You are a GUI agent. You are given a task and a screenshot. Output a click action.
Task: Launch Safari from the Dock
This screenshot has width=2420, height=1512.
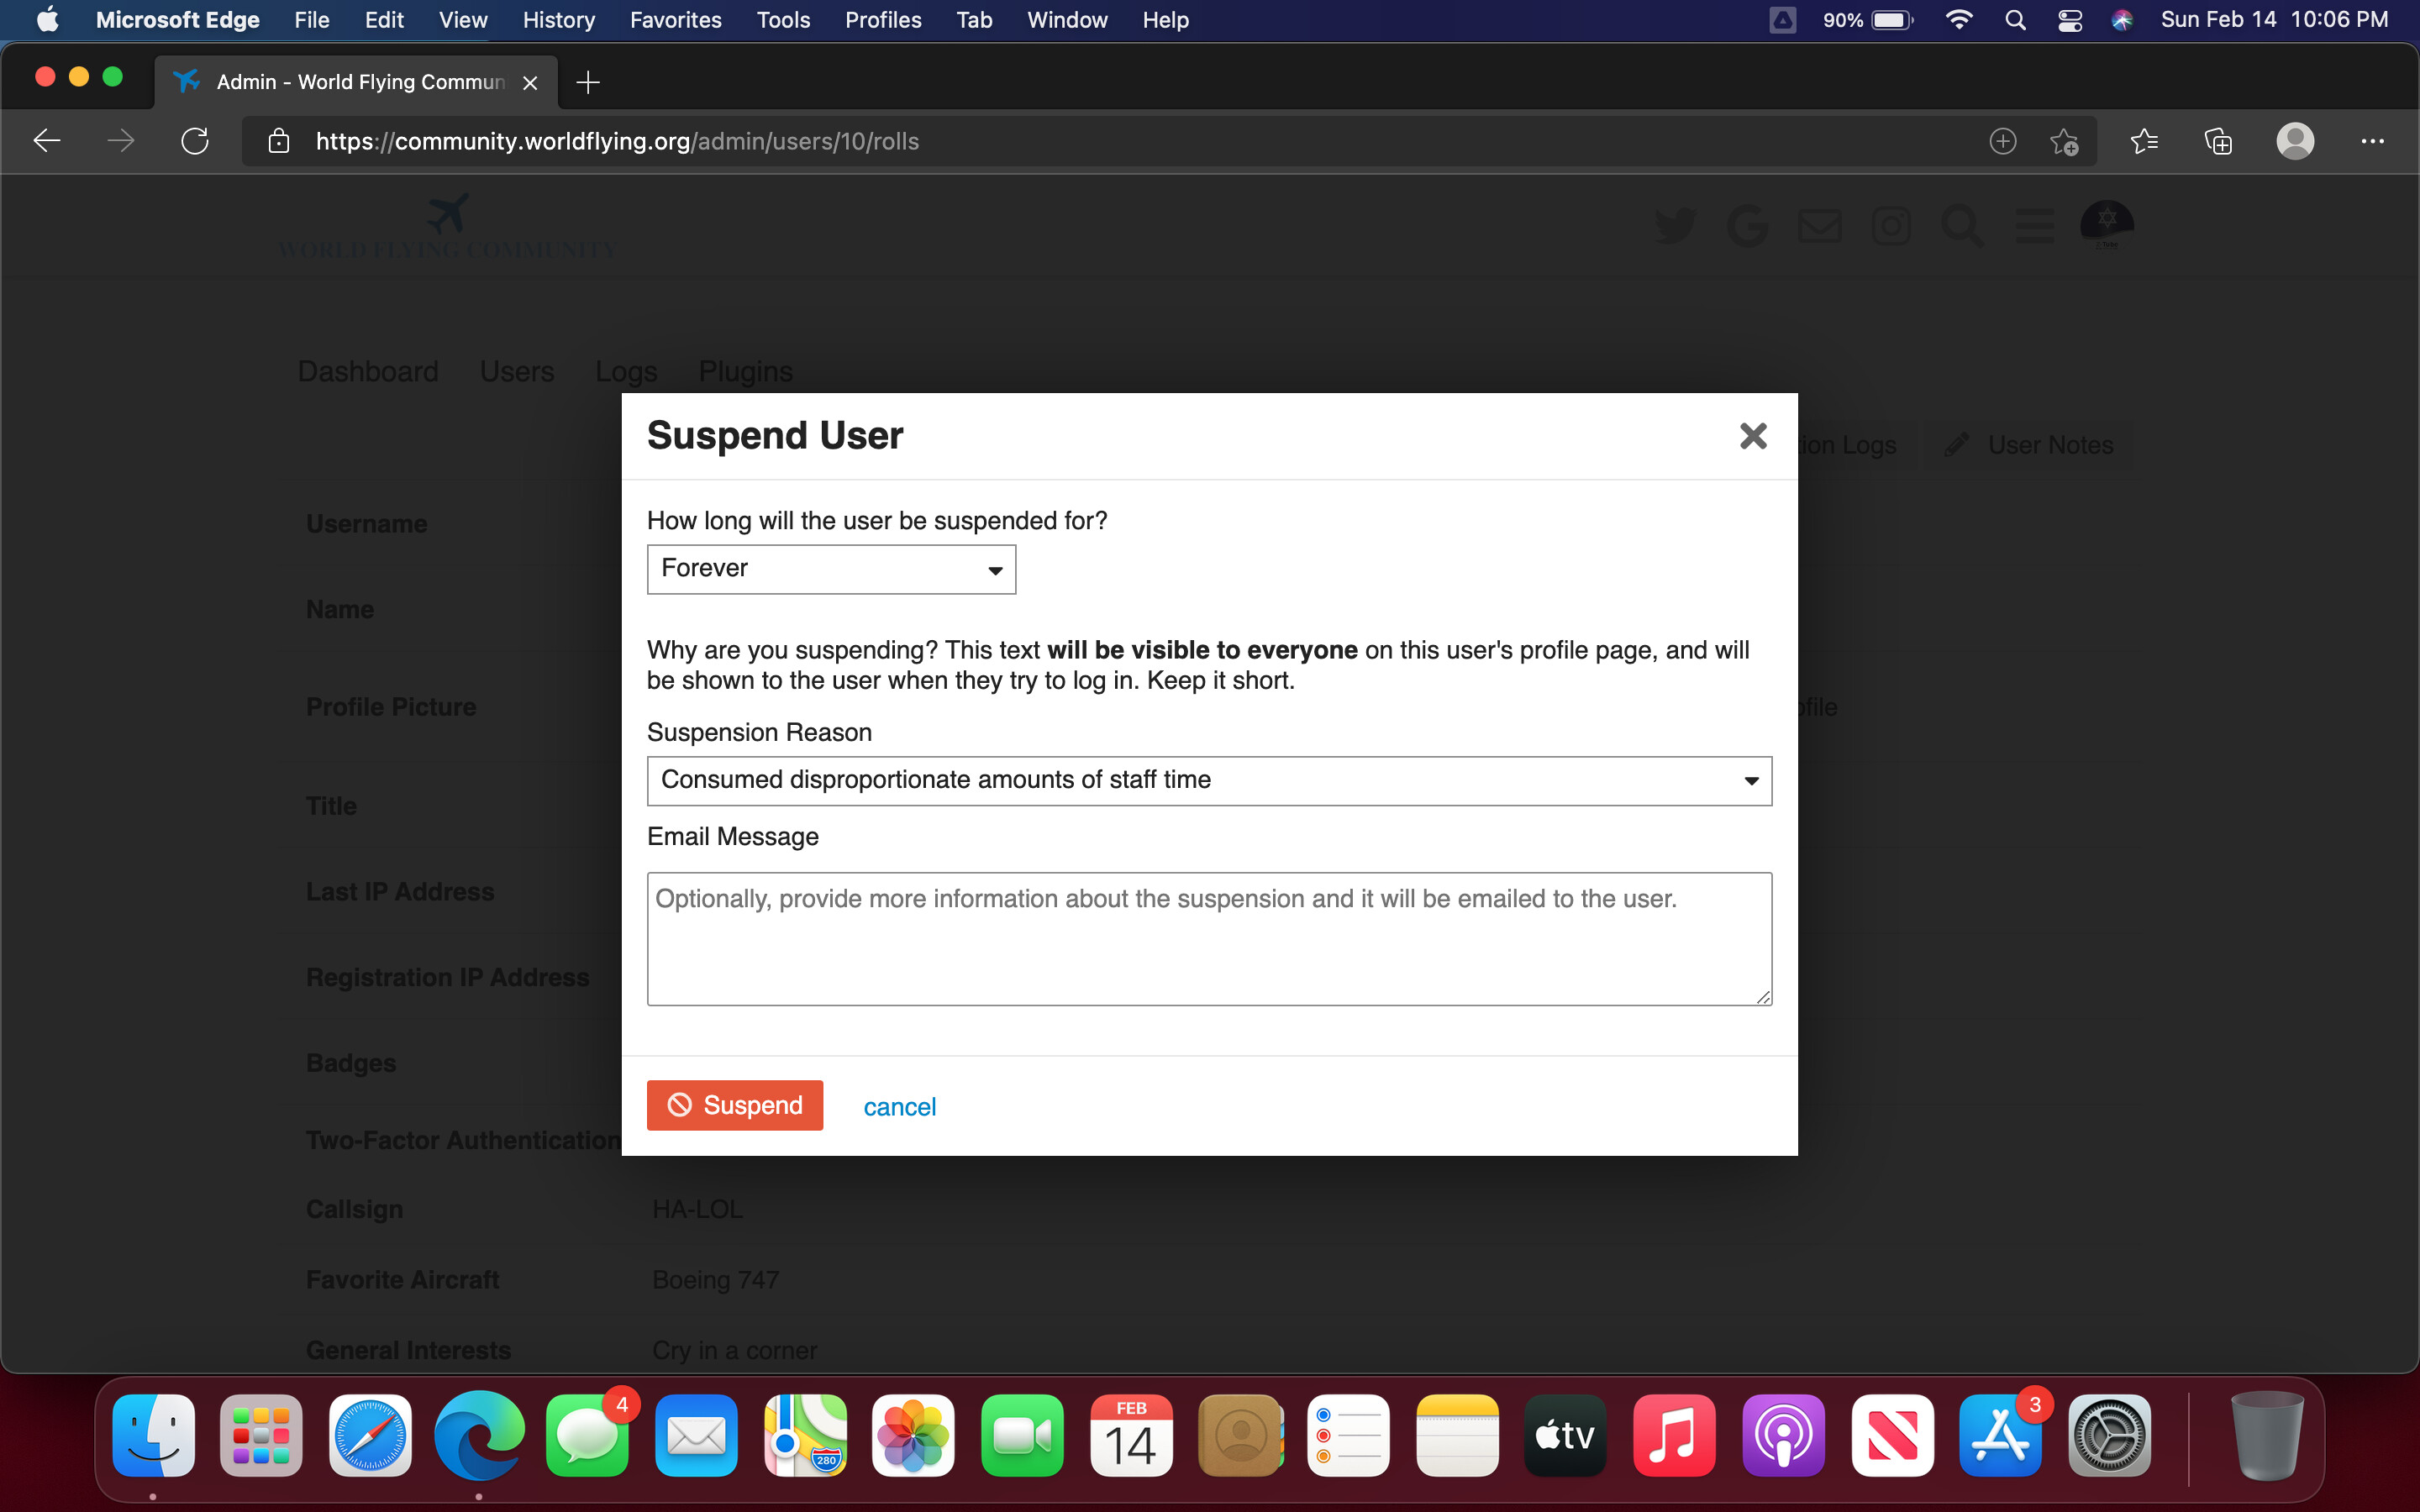coord(370,1436)
